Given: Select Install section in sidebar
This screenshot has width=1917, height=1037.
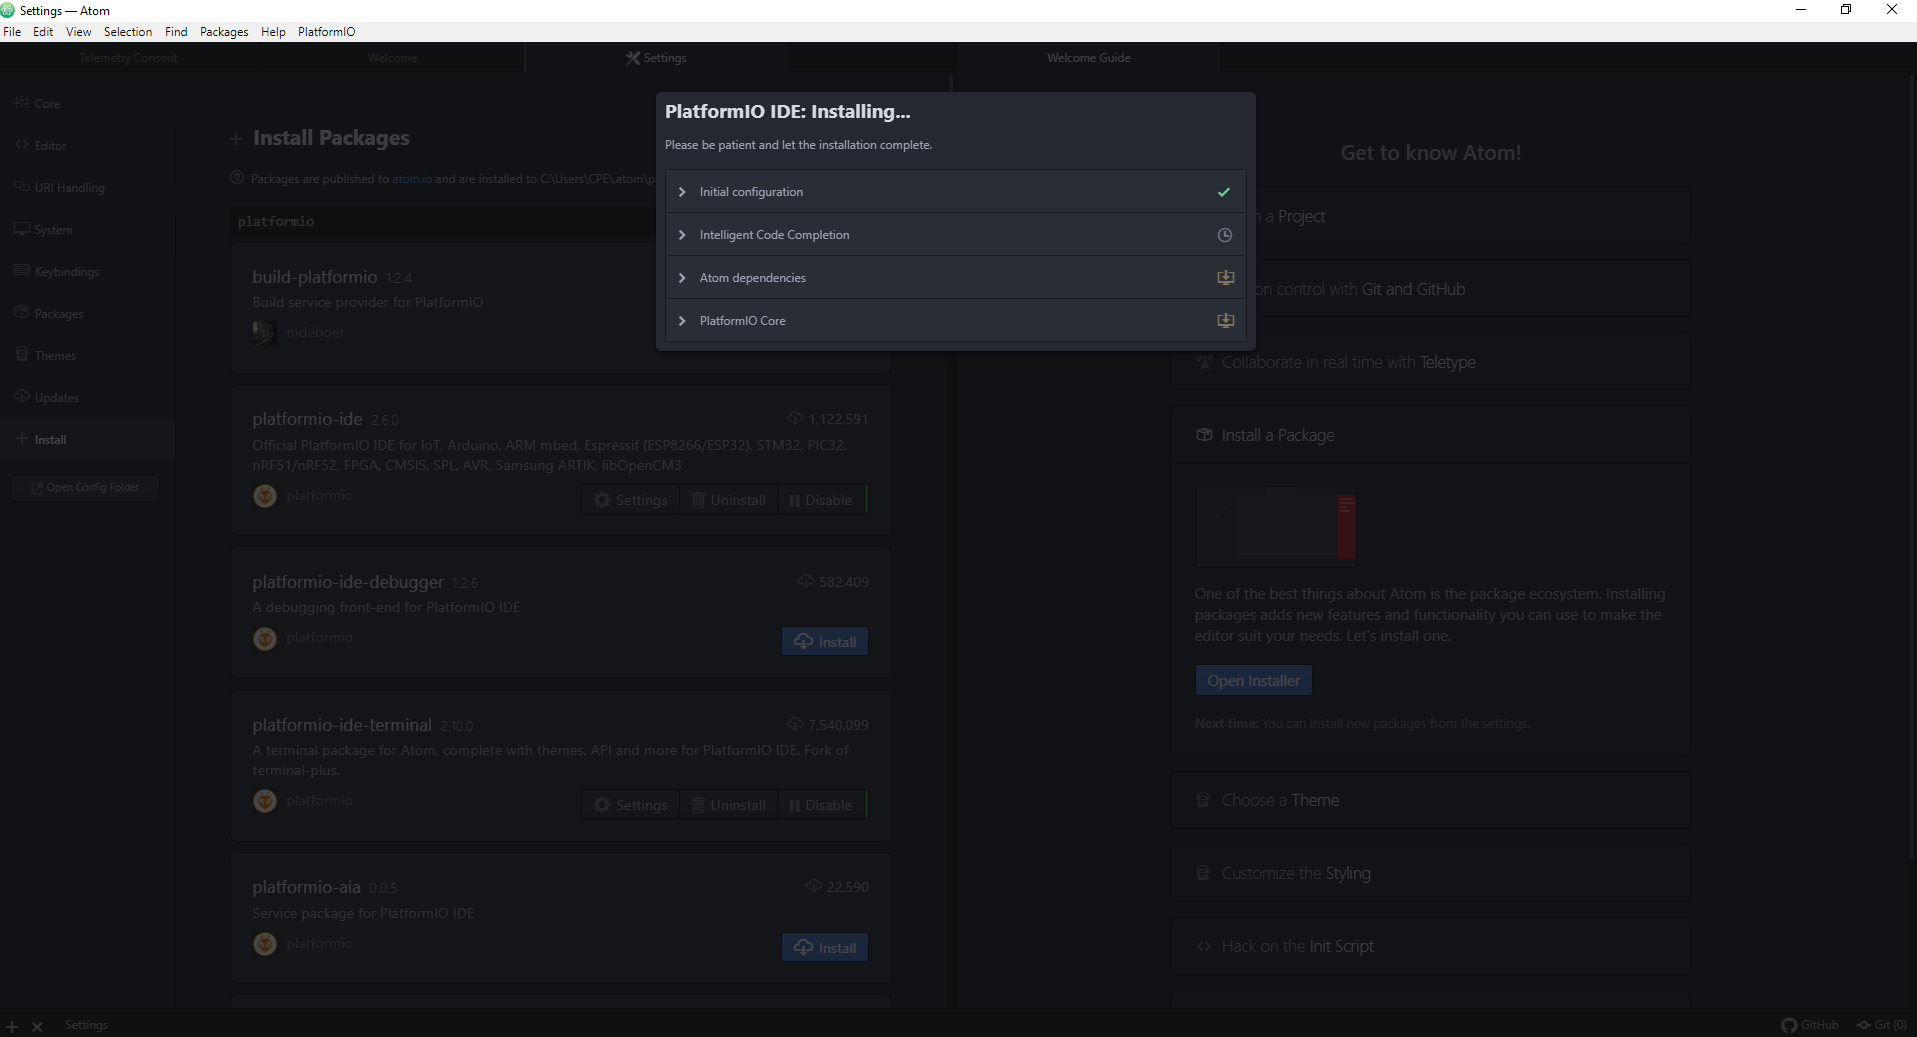Looking at the screenshot, I should pyautogui.click(x=87, y=440).
